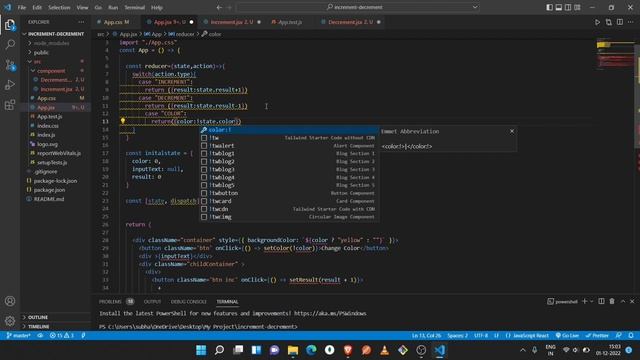Open command center search dropdown
Viewport: 640px width, 360px height.
(x=475, y=7)
